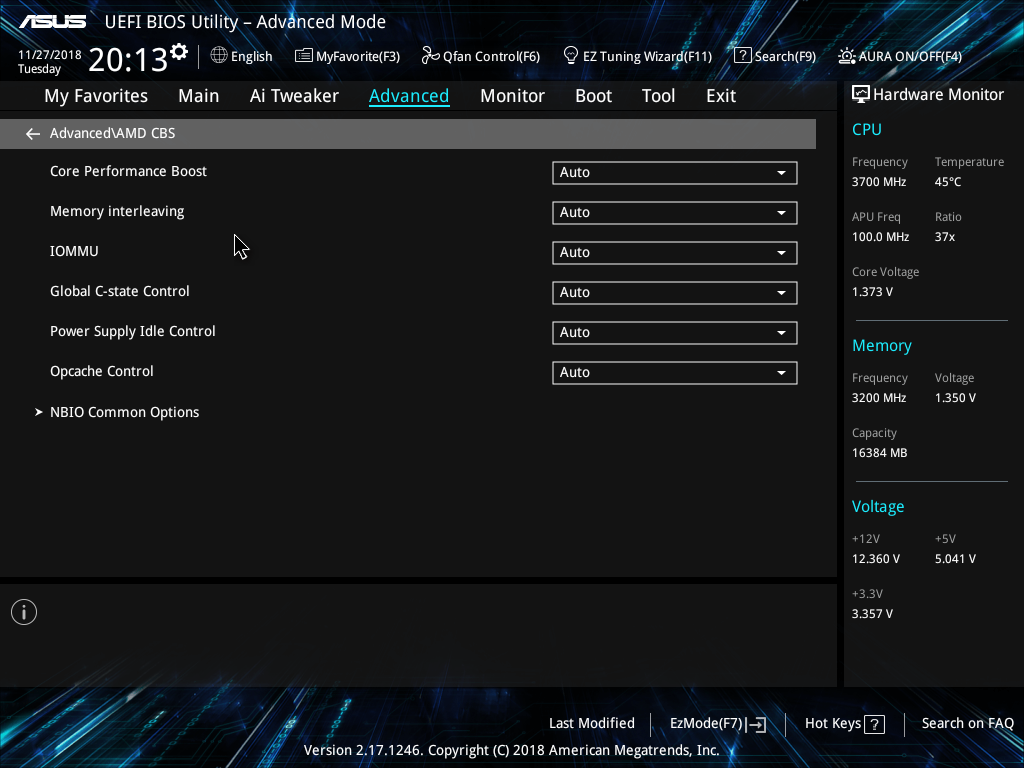Switch to Monitor tab
Screen dimensions: 1024x768
pos(512,96)
